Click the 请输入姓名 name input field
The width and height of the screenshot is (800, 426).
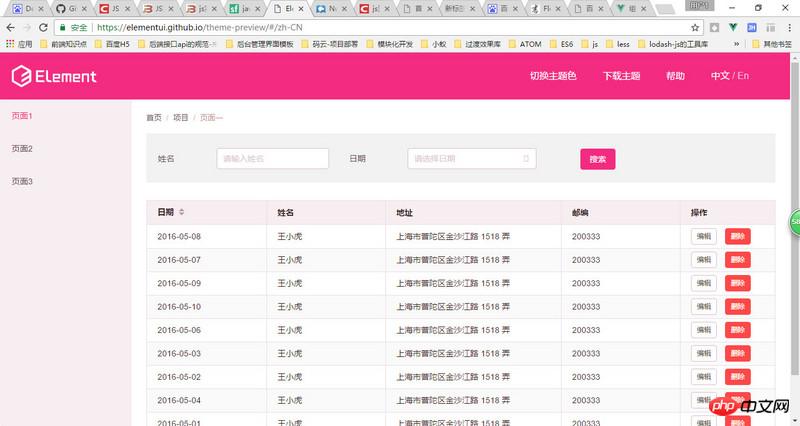click(272, 159)
